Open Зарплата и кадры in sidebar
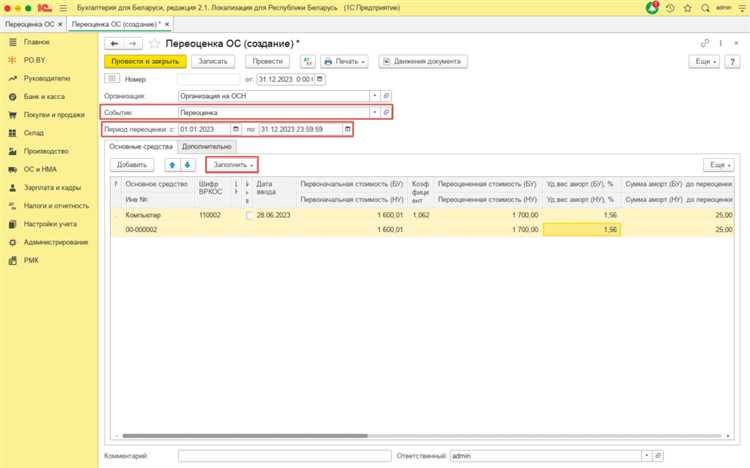This screenshot has height=468, width=750. 55,188
